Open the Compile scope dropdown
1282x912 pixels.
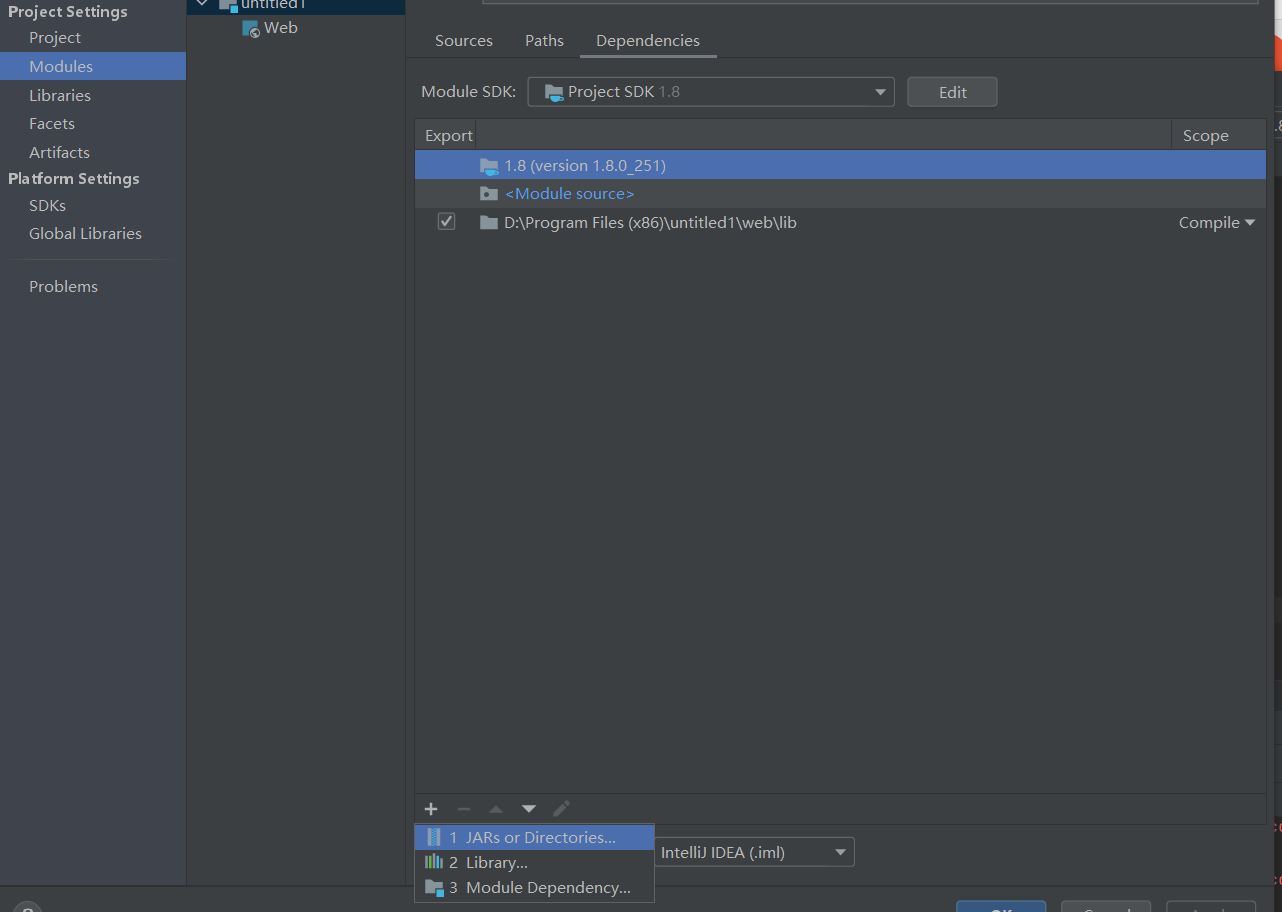point(1217,223)
